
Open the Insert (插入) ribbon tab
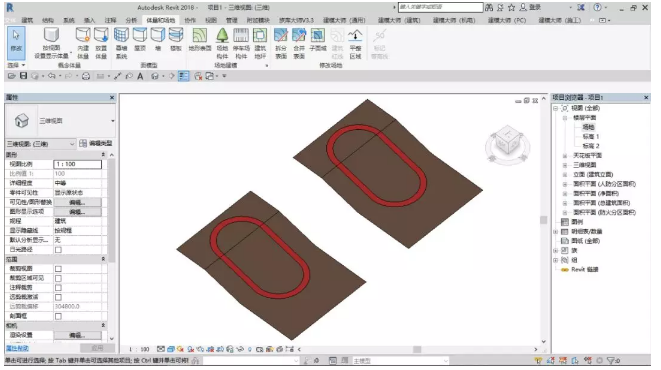[x=89, y=20]
